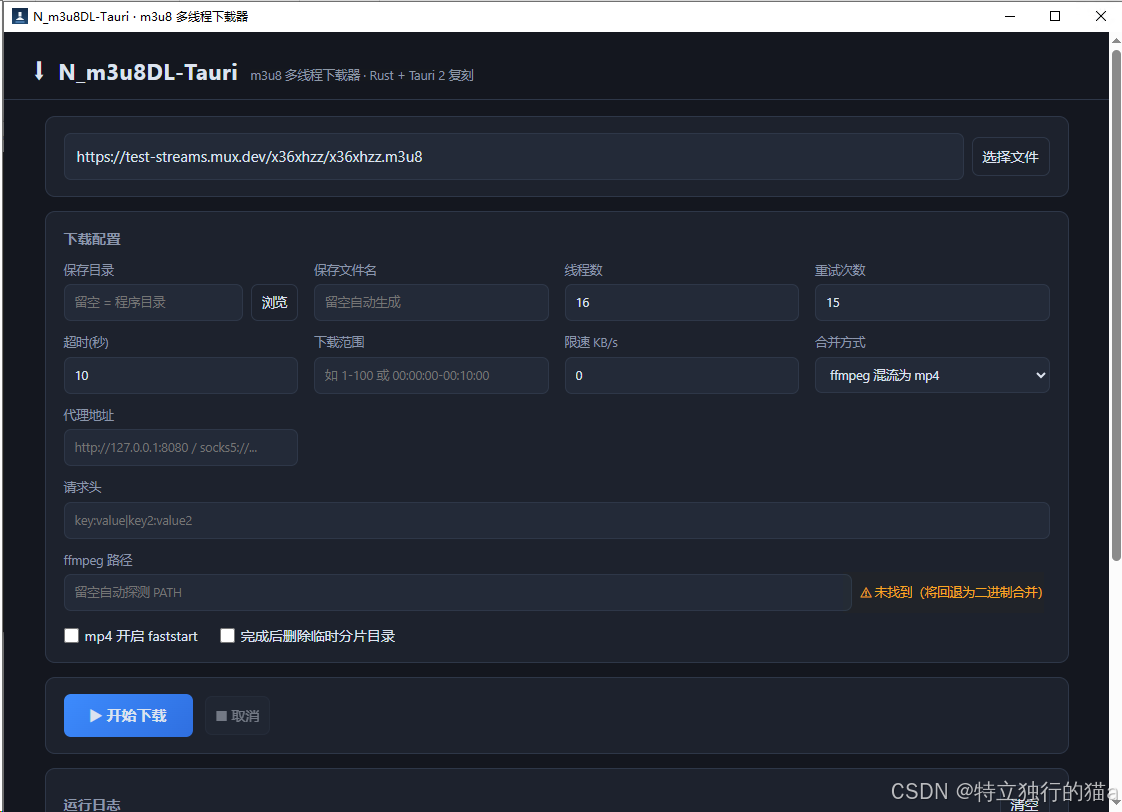
Task: Click the 运行日志 heading
Action: coord(92,805)
